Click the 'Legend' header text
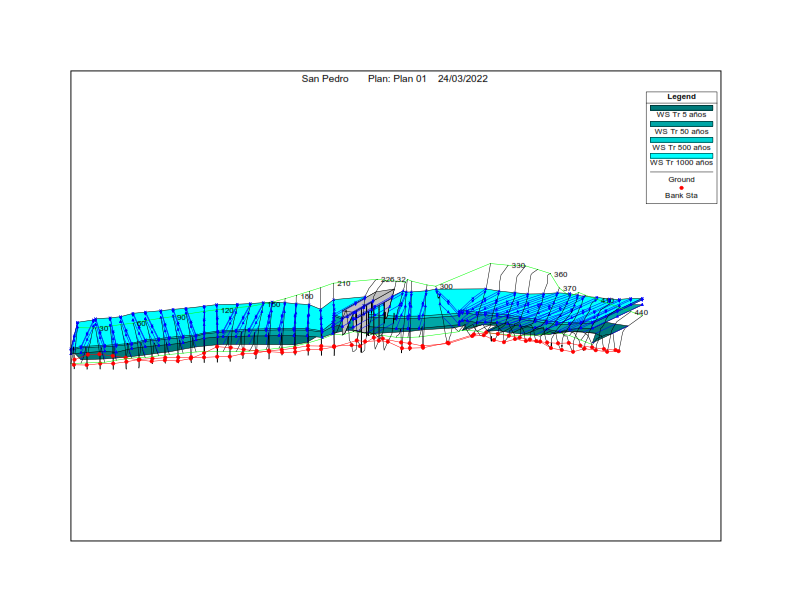 click(x=681, y=96)
